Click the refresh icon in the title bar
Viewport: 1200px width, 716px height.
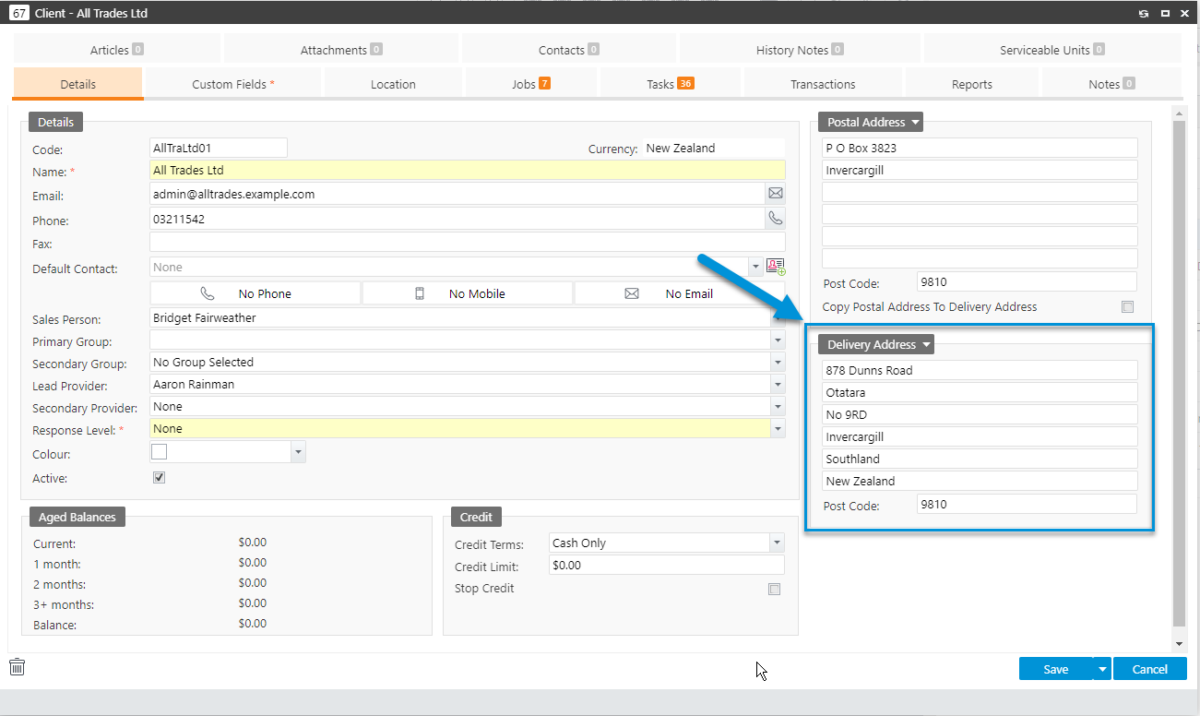click(x=1146, y=12)
